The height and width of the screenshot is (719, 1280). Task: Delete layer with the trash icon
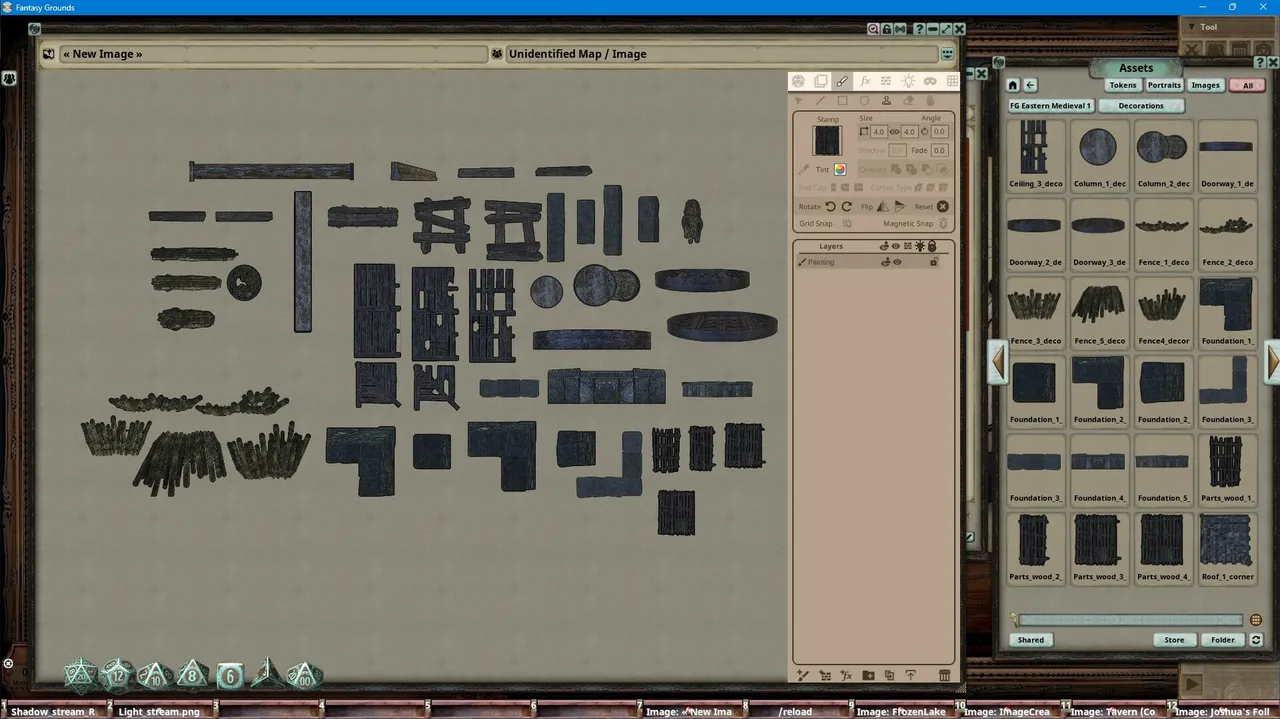click(944, 676)
